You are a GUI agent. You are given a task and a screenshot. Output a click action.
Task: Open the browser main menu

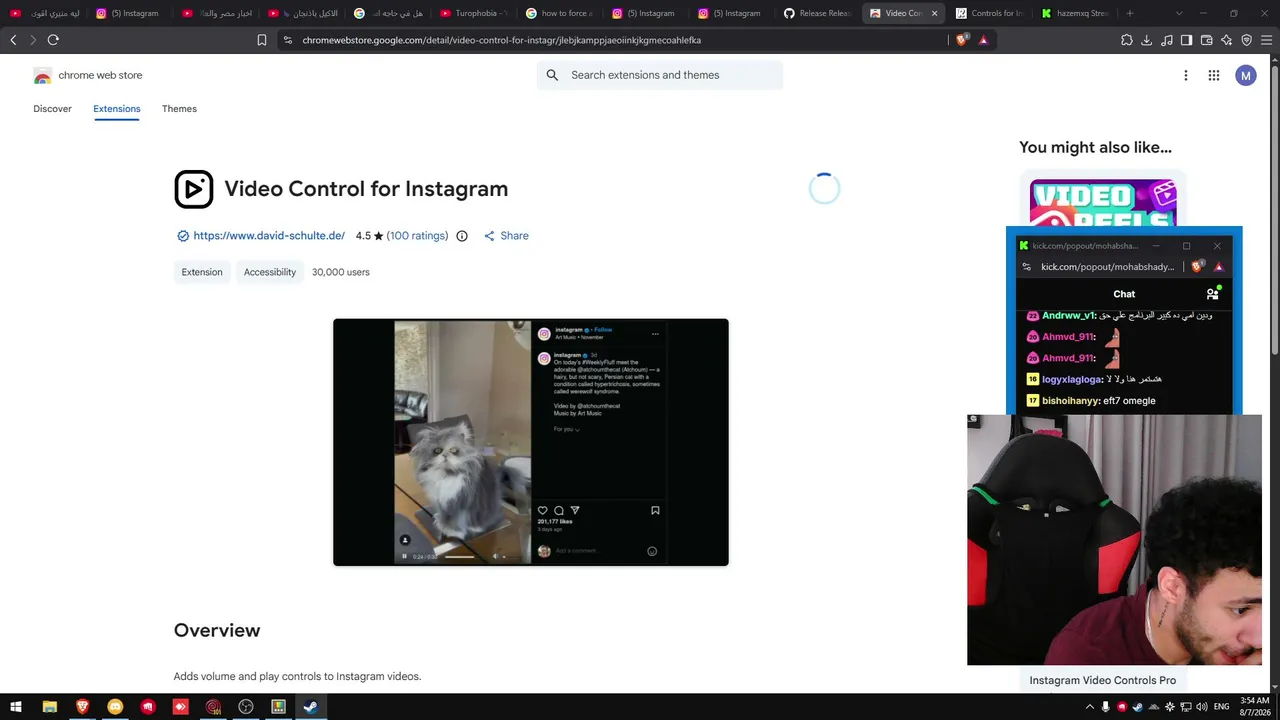[1266, 40]
